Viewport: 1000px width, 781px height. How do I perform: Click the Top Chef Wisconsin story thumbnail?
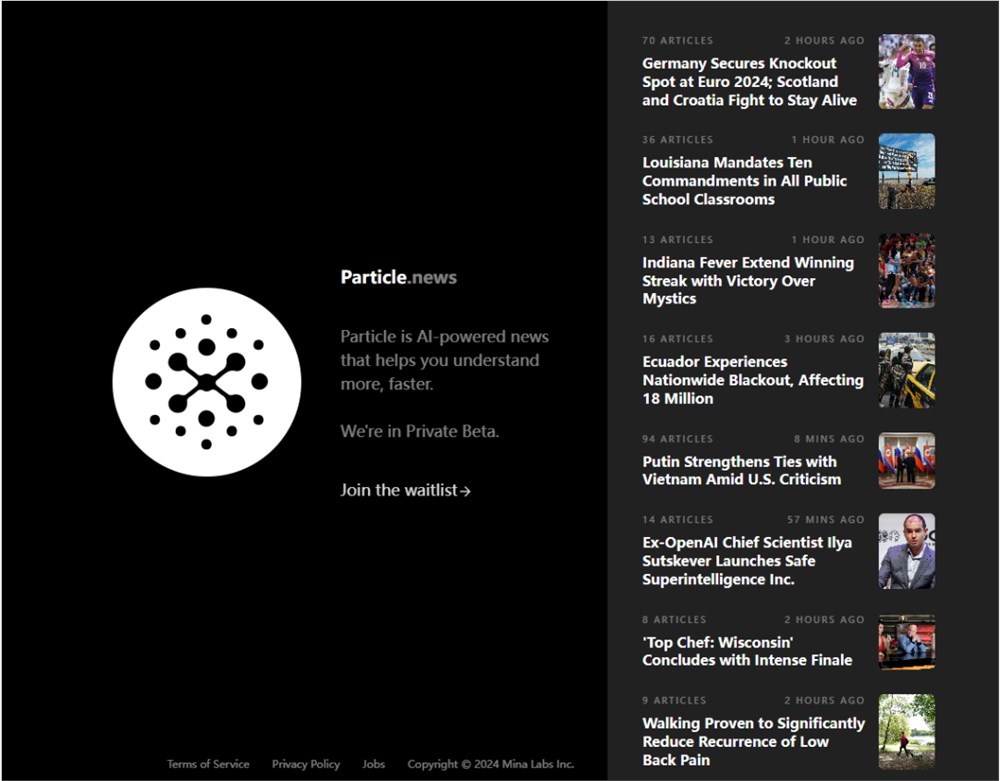pyautogui.click(x=906, y=641)
